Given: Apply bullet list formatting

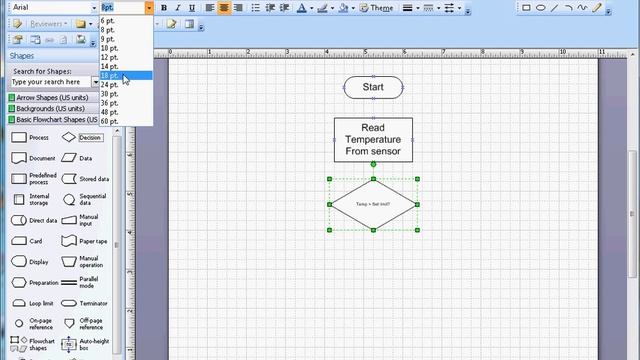Looking at the screenshot, I should coord(256,8).
